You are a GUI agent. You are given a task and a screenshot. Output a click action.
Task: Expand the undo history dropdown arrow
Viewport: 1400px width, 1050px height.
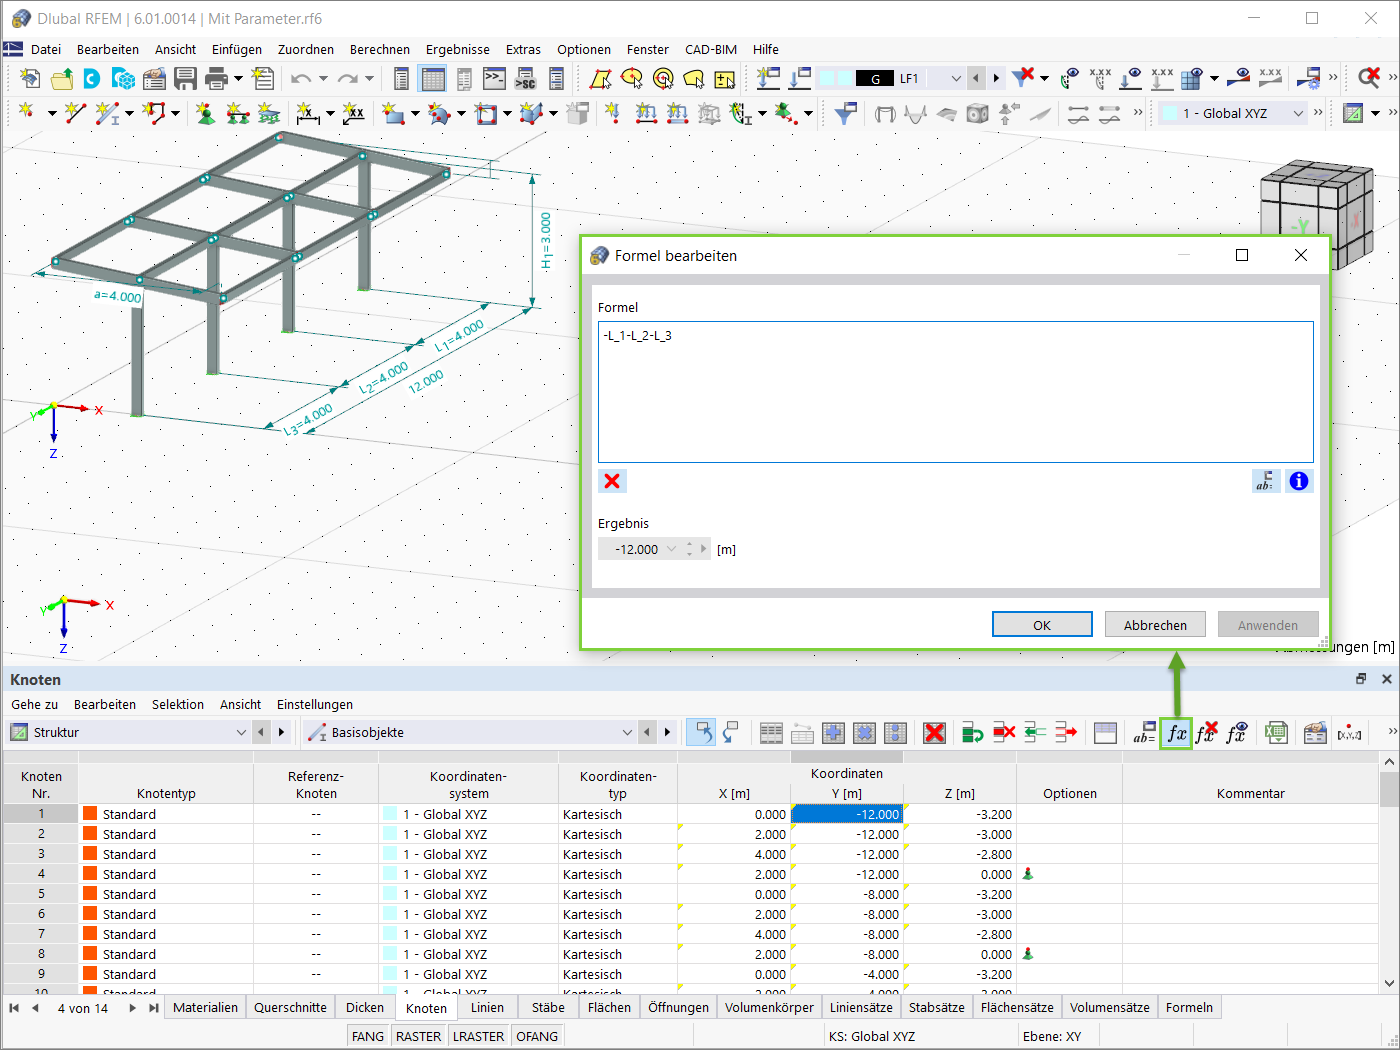pos(323,78)
